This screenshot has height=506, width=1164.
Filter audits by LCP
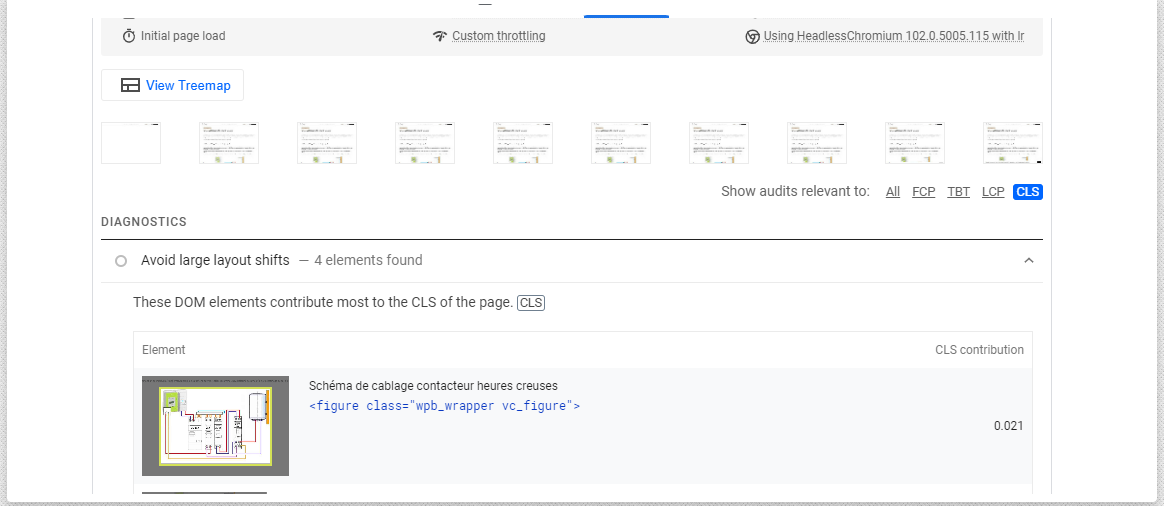click(x=993, y=192)
